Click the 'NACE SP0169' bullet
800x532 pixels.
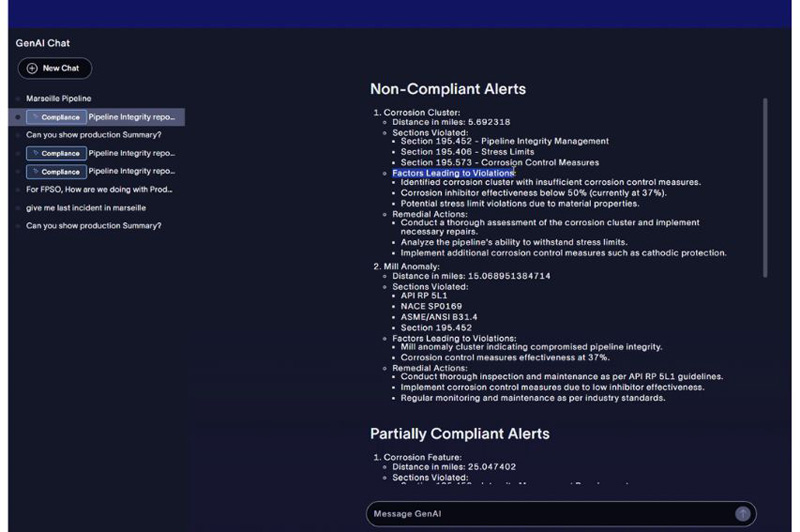point(431,307)
